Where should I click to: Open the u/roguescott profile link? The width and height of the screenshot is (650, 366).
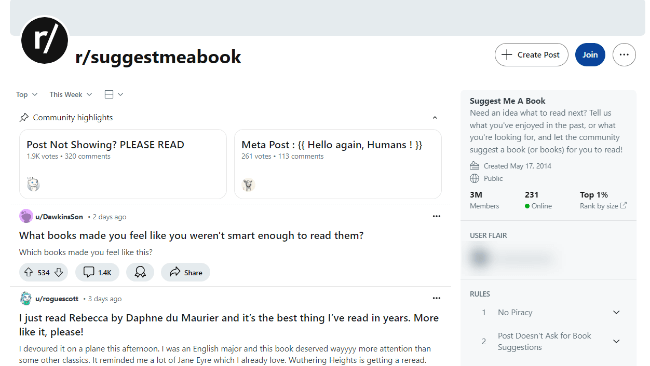tap(57, 298)
